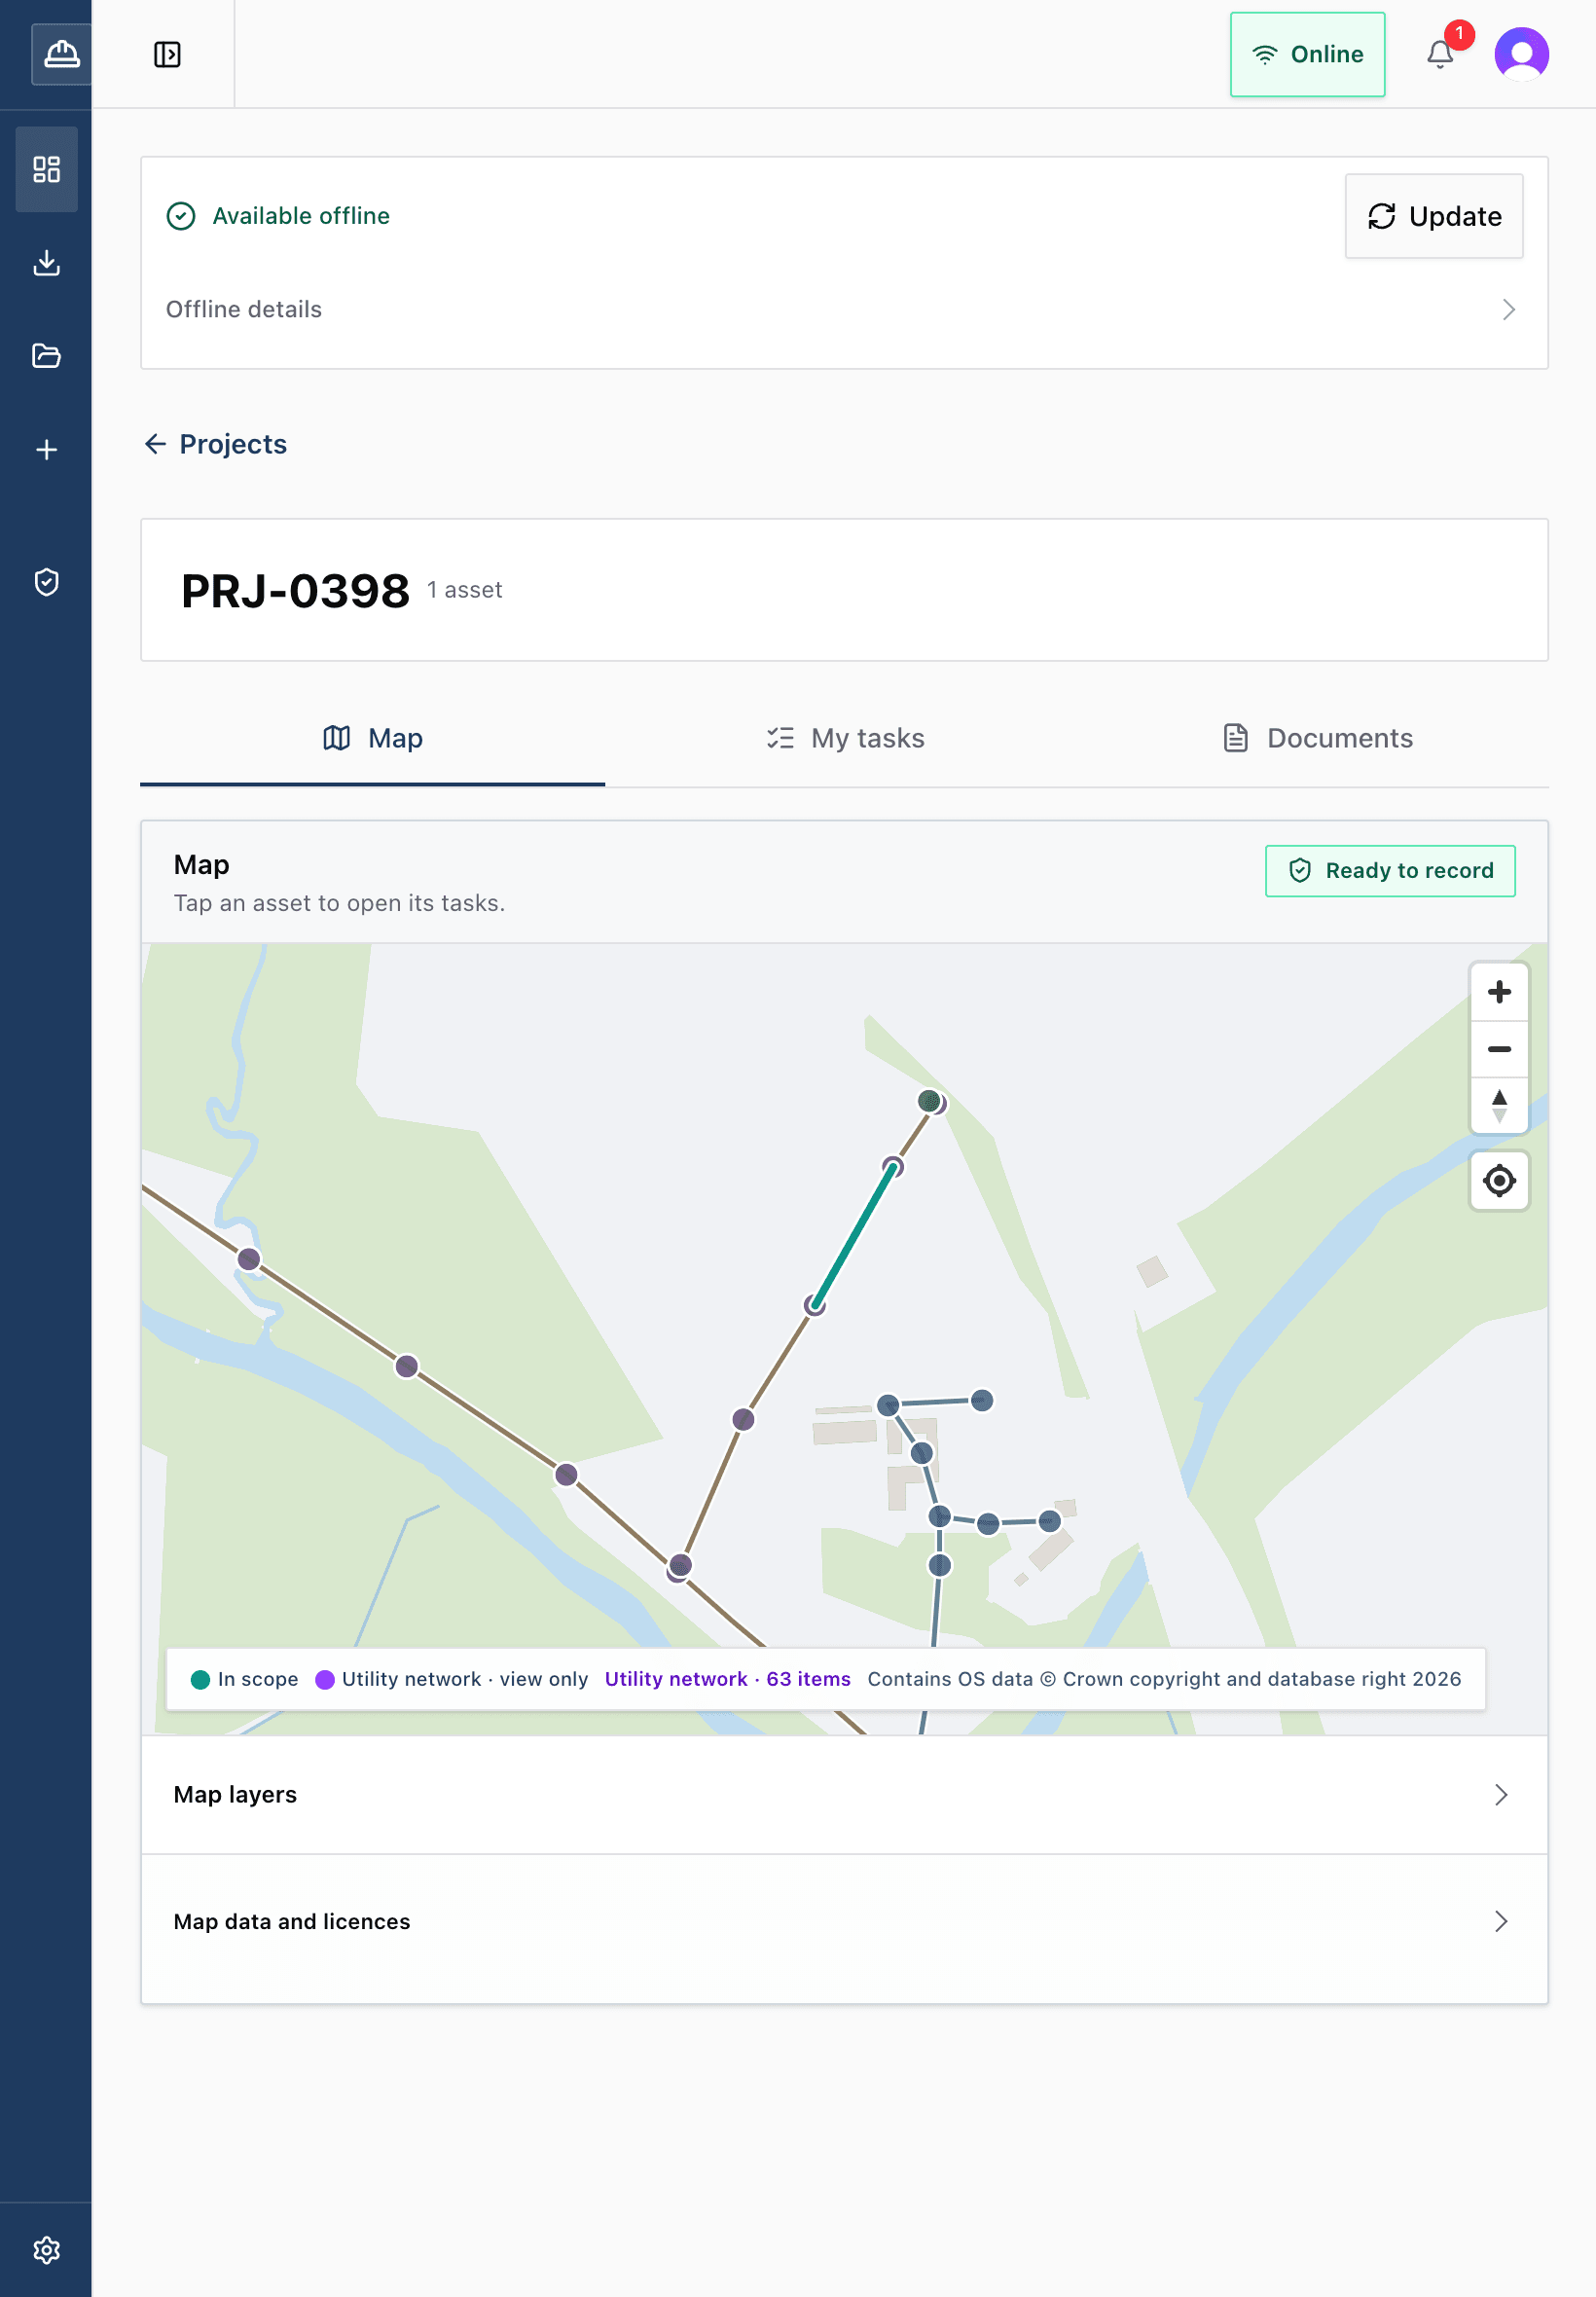Click the hard hat app logo
This screenshot has height=2297, width=1596.
point(61,54)
